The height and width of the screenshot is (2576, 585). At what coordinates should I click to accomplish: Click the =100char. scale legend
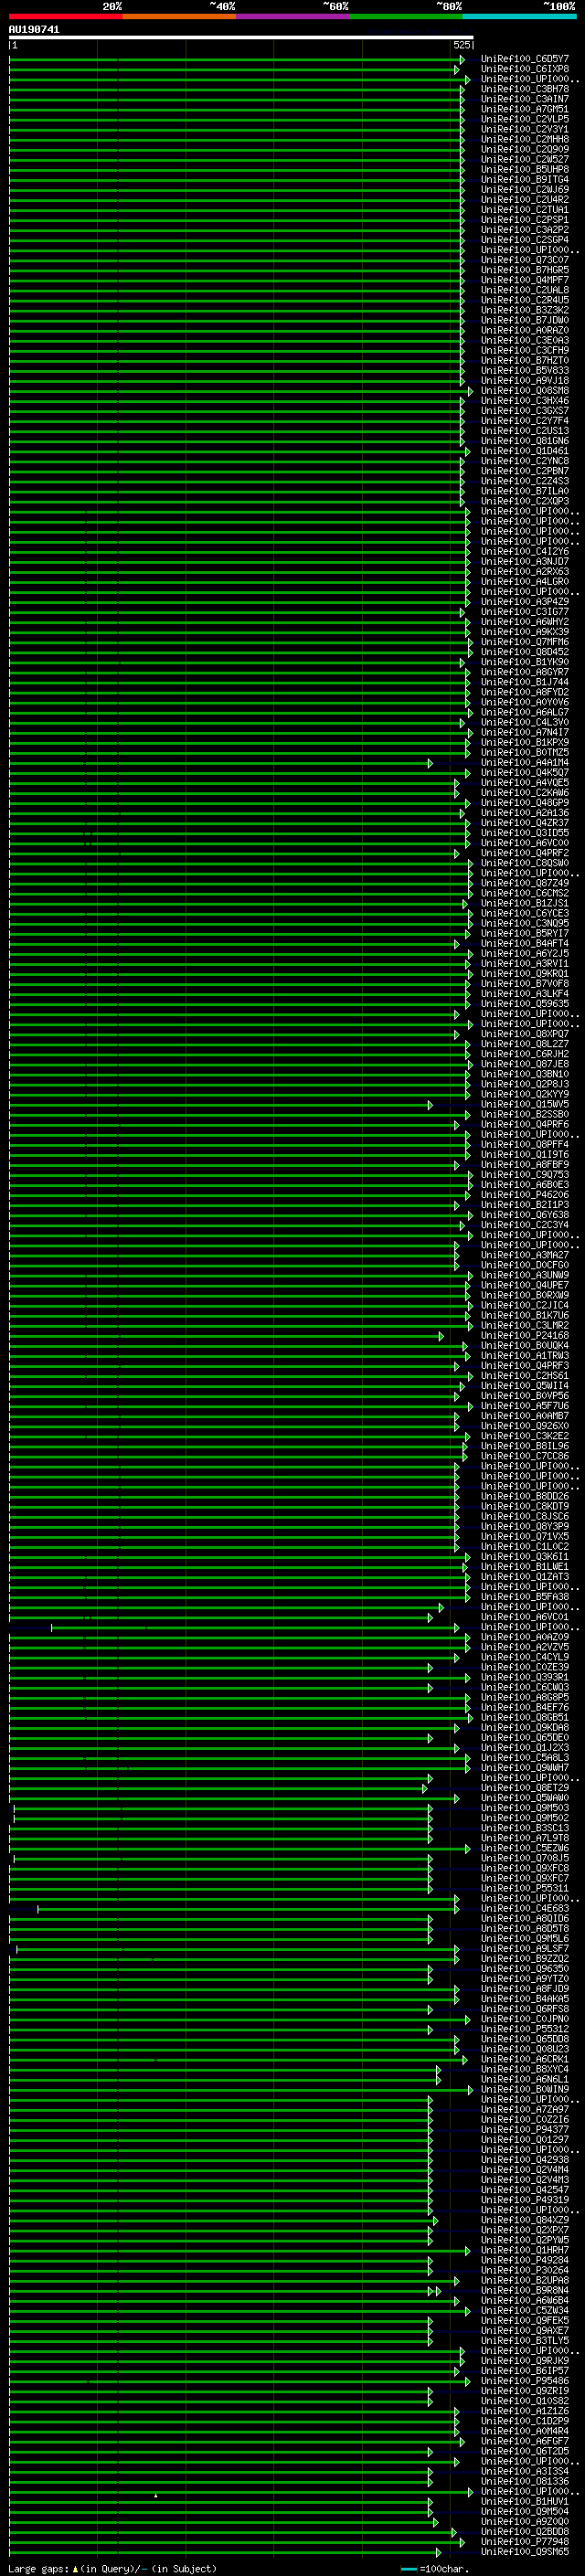(436, 2569)
